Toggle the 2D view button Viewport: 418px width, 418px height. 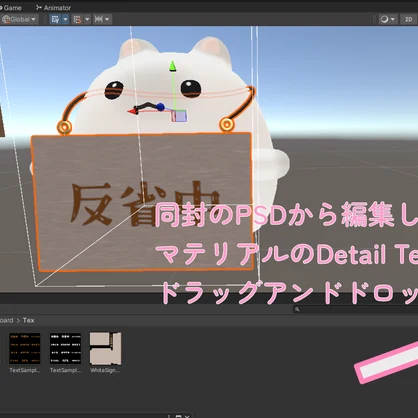[409, 19]
